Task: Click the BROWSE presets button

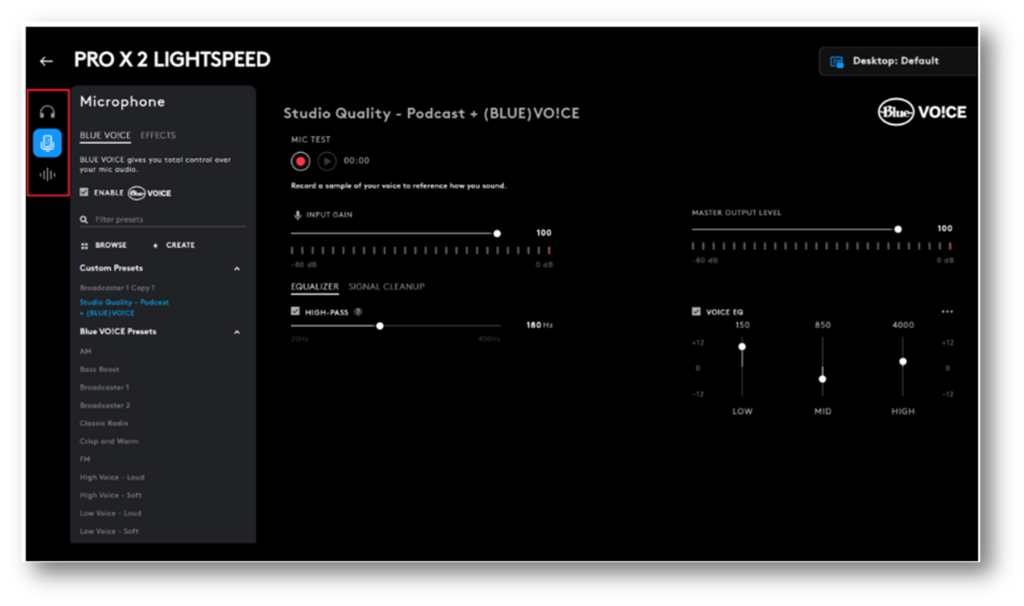Action: coord(104,246)
